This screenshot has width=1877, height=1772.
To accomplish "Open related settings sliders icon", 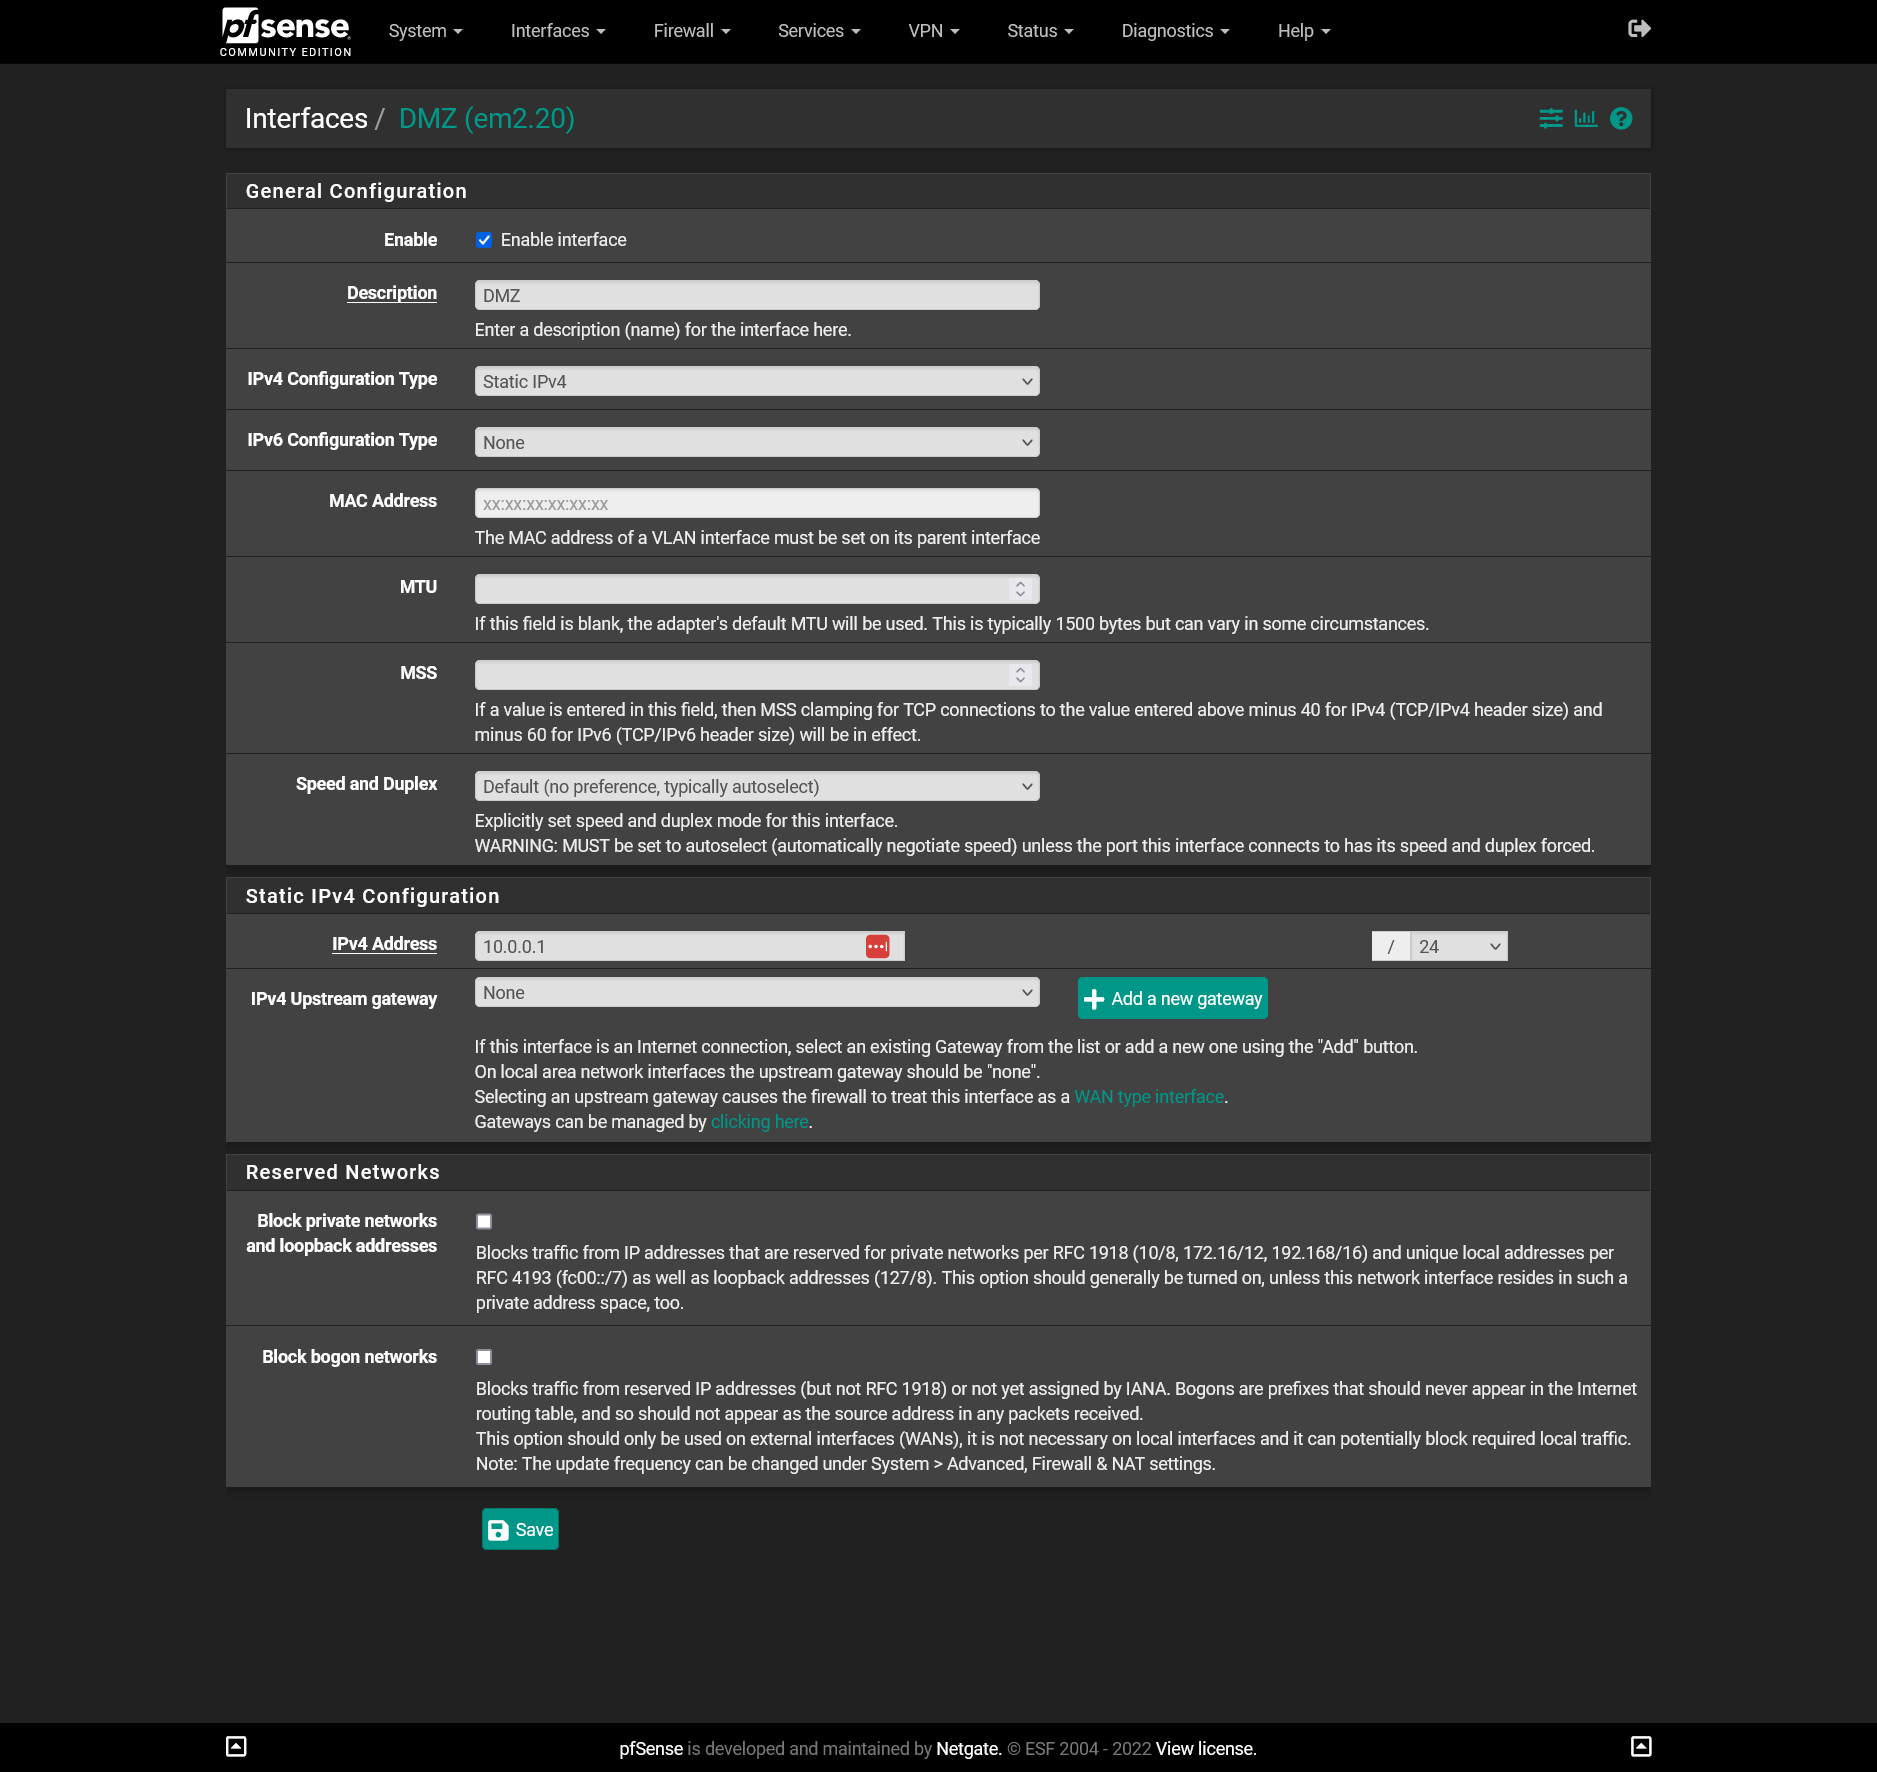I will pyautogui.click(x=1551, y=119).
